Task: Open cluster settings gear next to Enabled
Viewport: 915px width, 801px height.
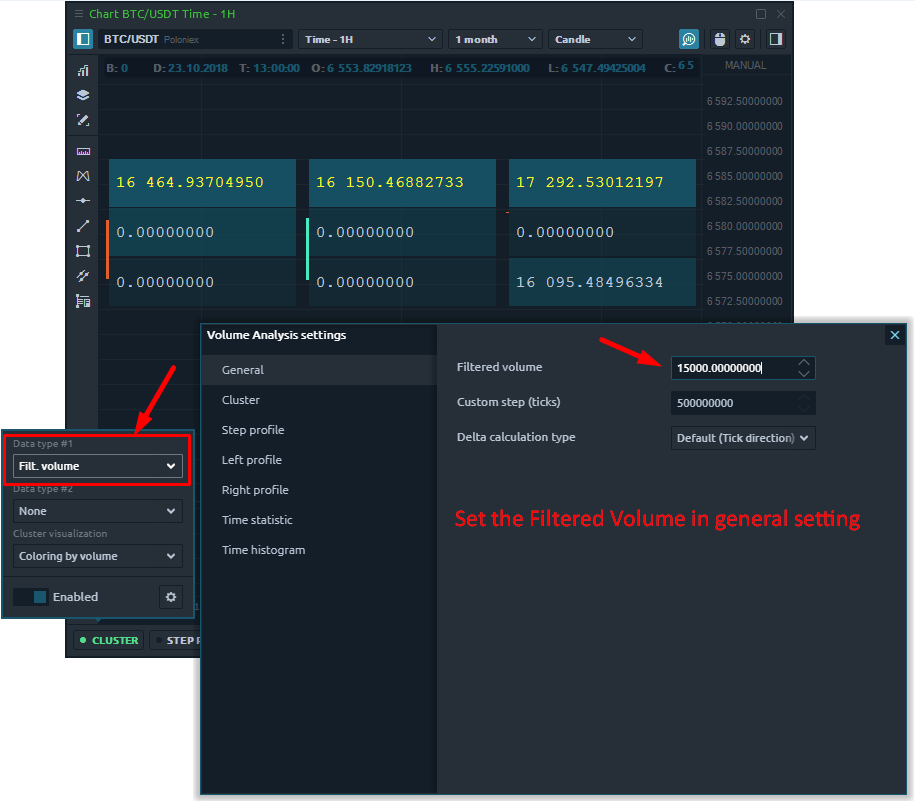Action: [x=171, y=597]
